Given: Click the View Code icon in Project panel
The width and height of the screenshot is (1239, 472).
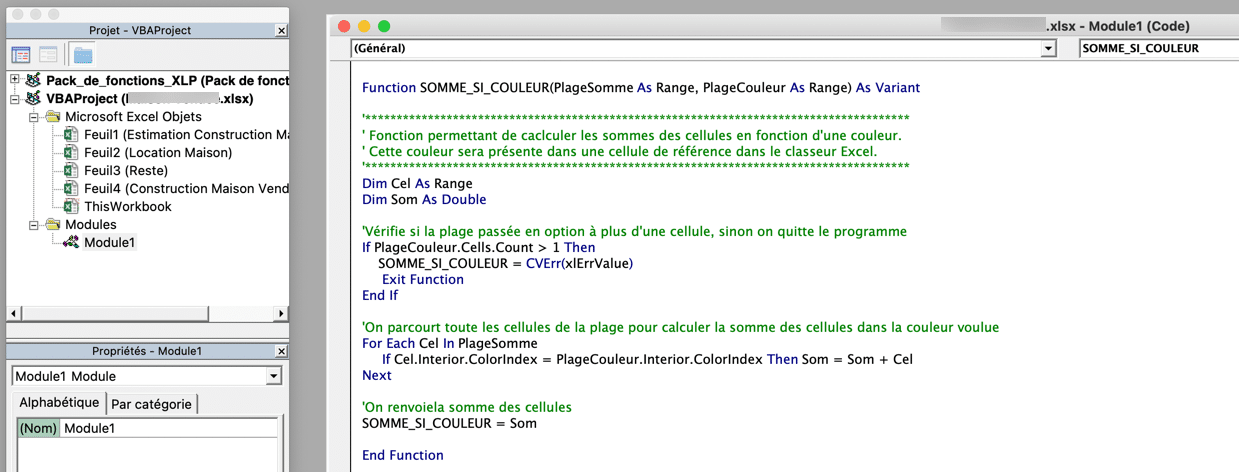Looking at the screenshot, I should click(x=20, y=55).
